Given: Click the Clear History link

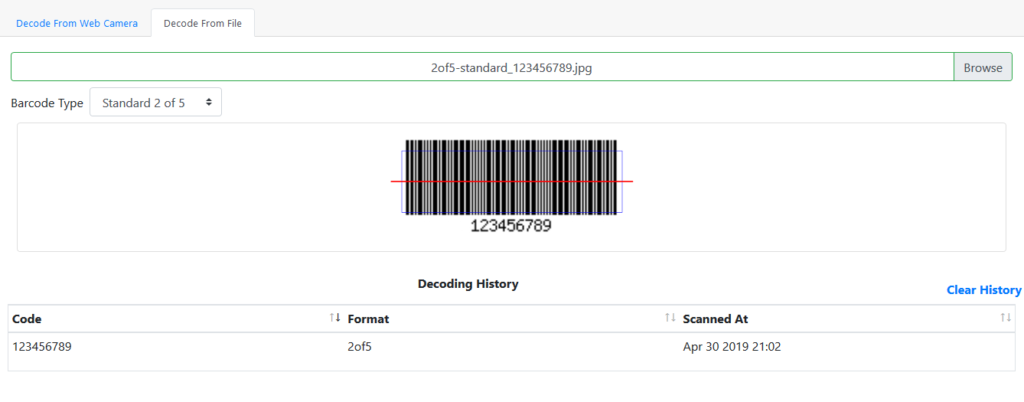Looking at the screenshot, I should (984, 290).
